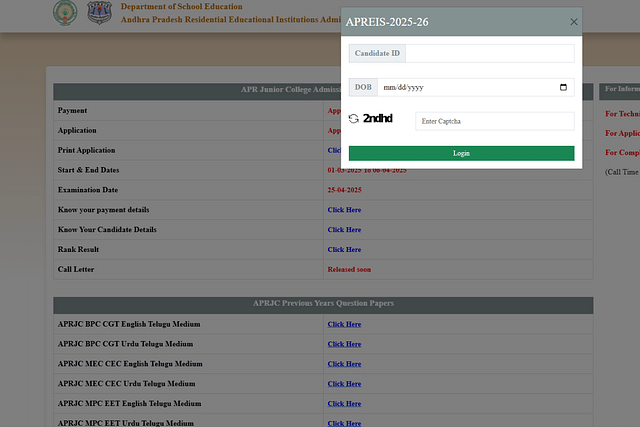Open Click Here for Rank Result
The width and height of the screenshot is (640, 427).
tap(344, 249)
